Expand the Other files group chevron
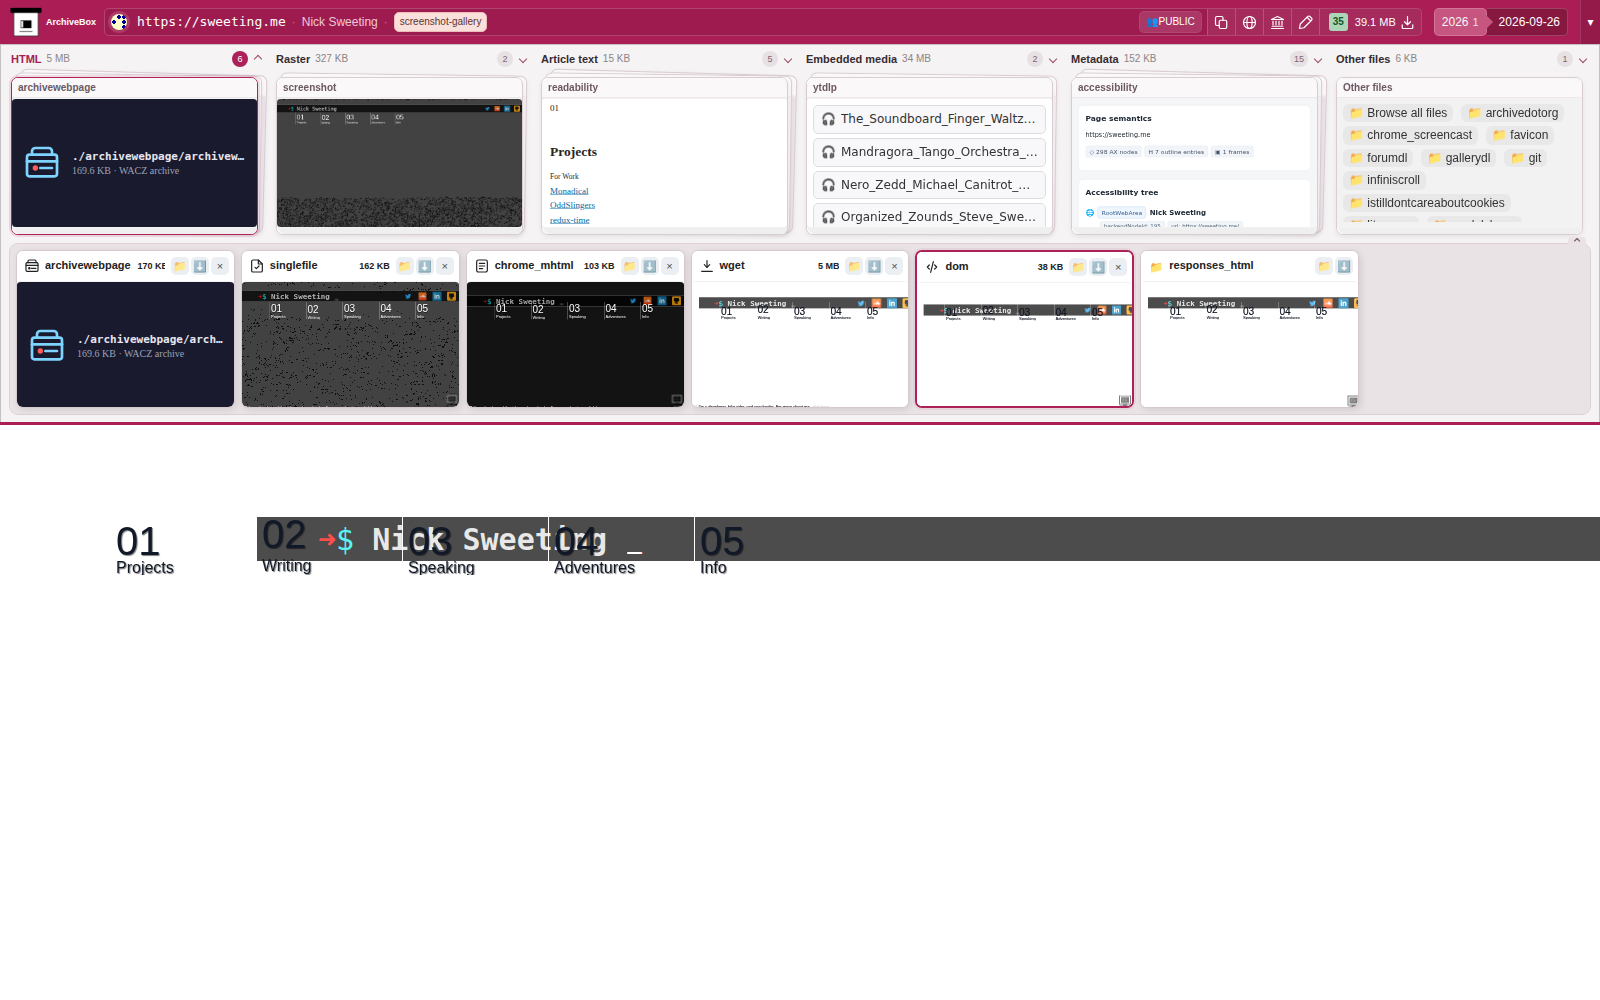 click(1583, 60)
